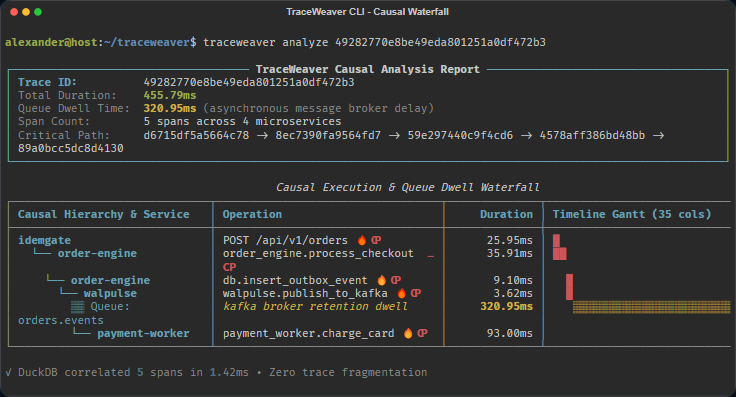Image resolution: width=736 pixels, height=397 pixels.
Task: Click the grid queue icon beside Queue:
Action: coord(77,307)
